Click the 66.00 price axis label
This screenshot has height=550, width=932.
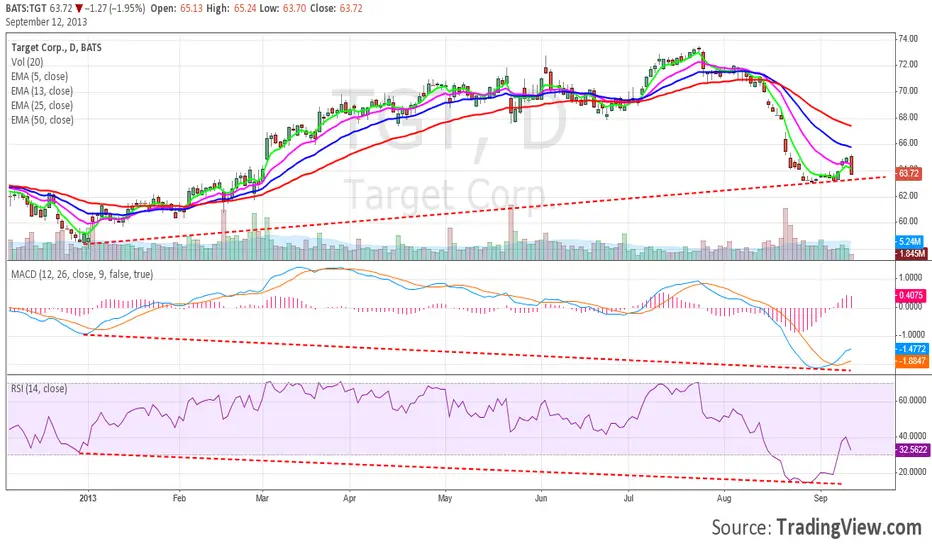(x=908, y=143)
